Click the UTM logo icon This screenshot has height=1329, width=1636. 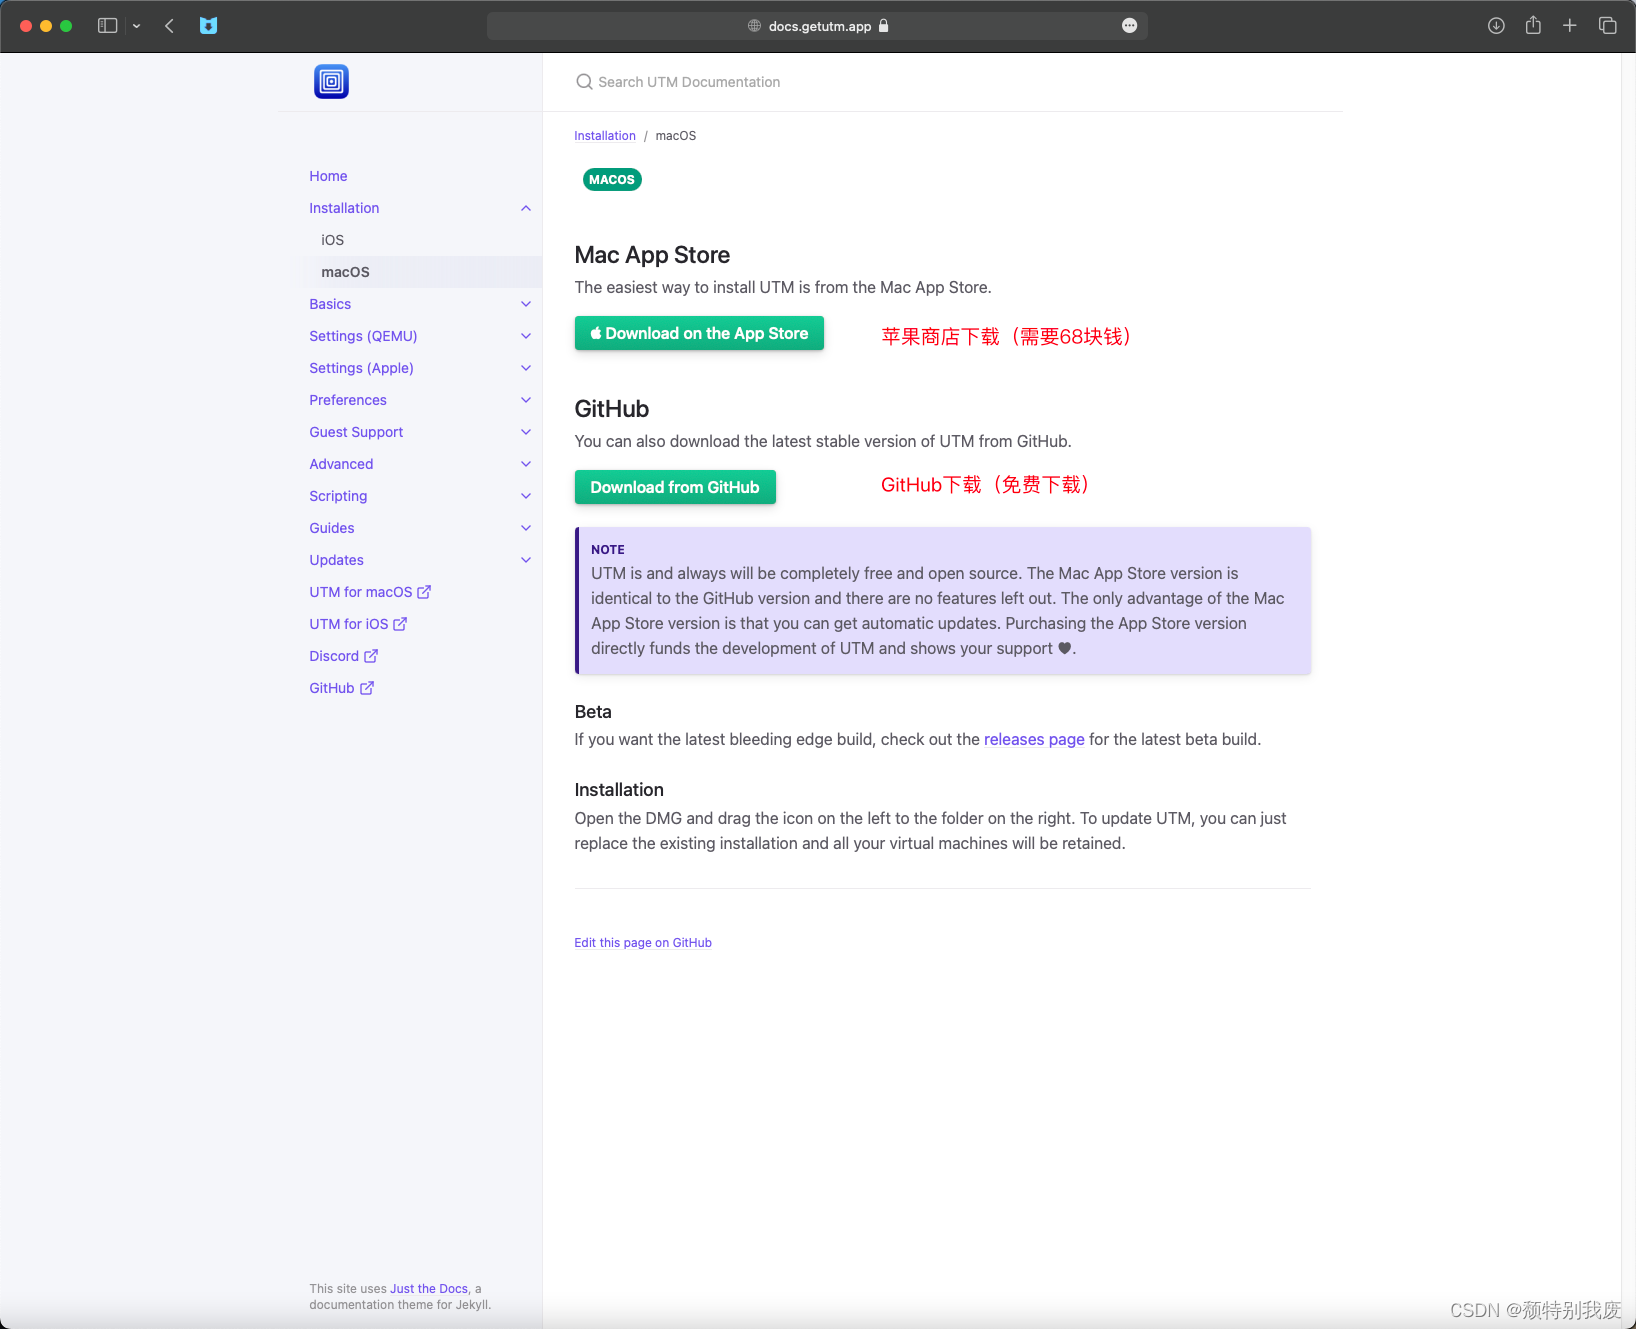click(331, 82)
